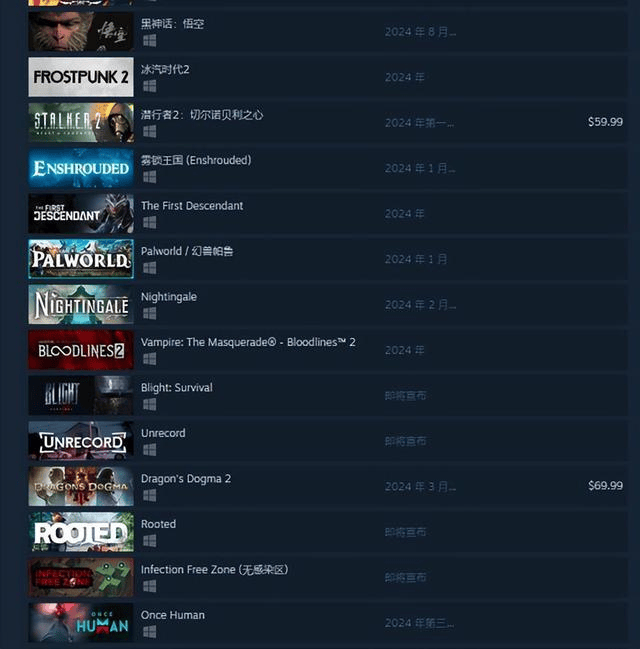640x649 pixels.
Task: Click the Windows icon beneath Nightingale
Action: 149,313
